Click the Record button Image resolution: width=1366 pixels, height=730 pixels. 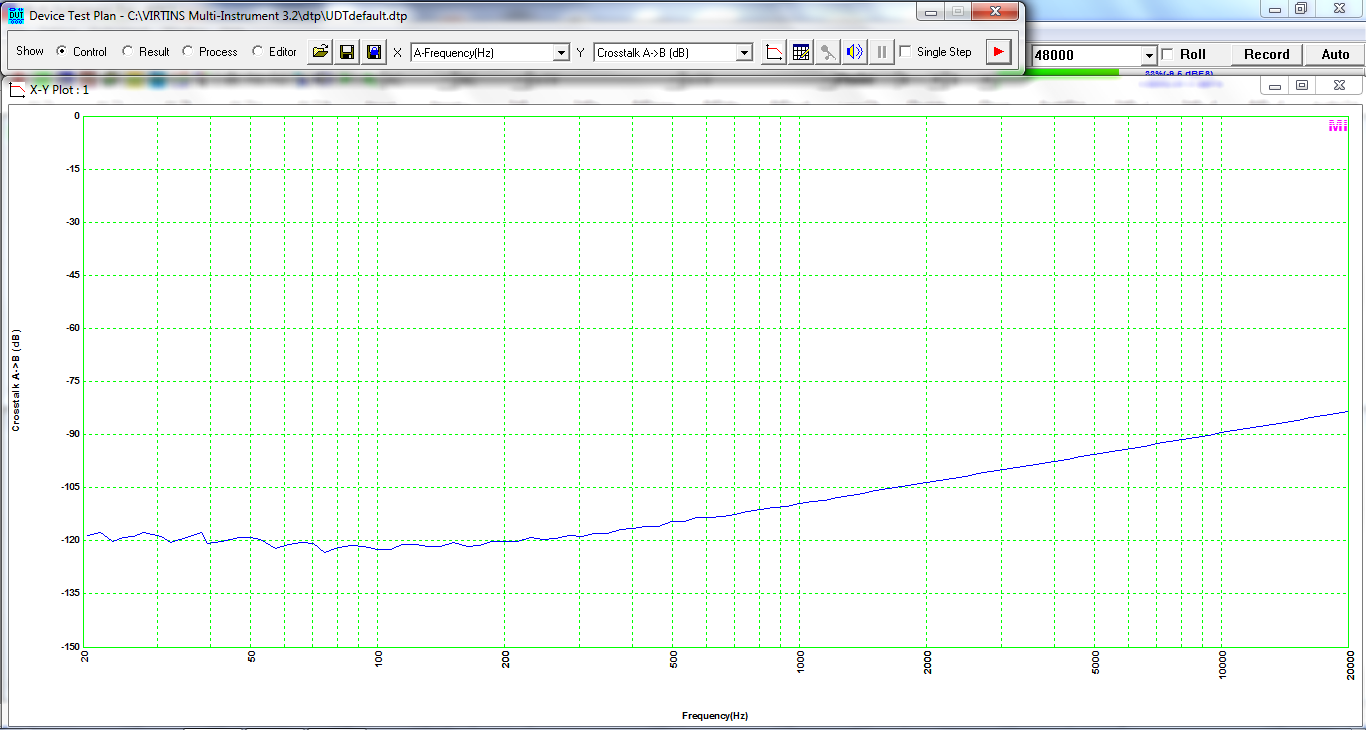(1266, 55)
